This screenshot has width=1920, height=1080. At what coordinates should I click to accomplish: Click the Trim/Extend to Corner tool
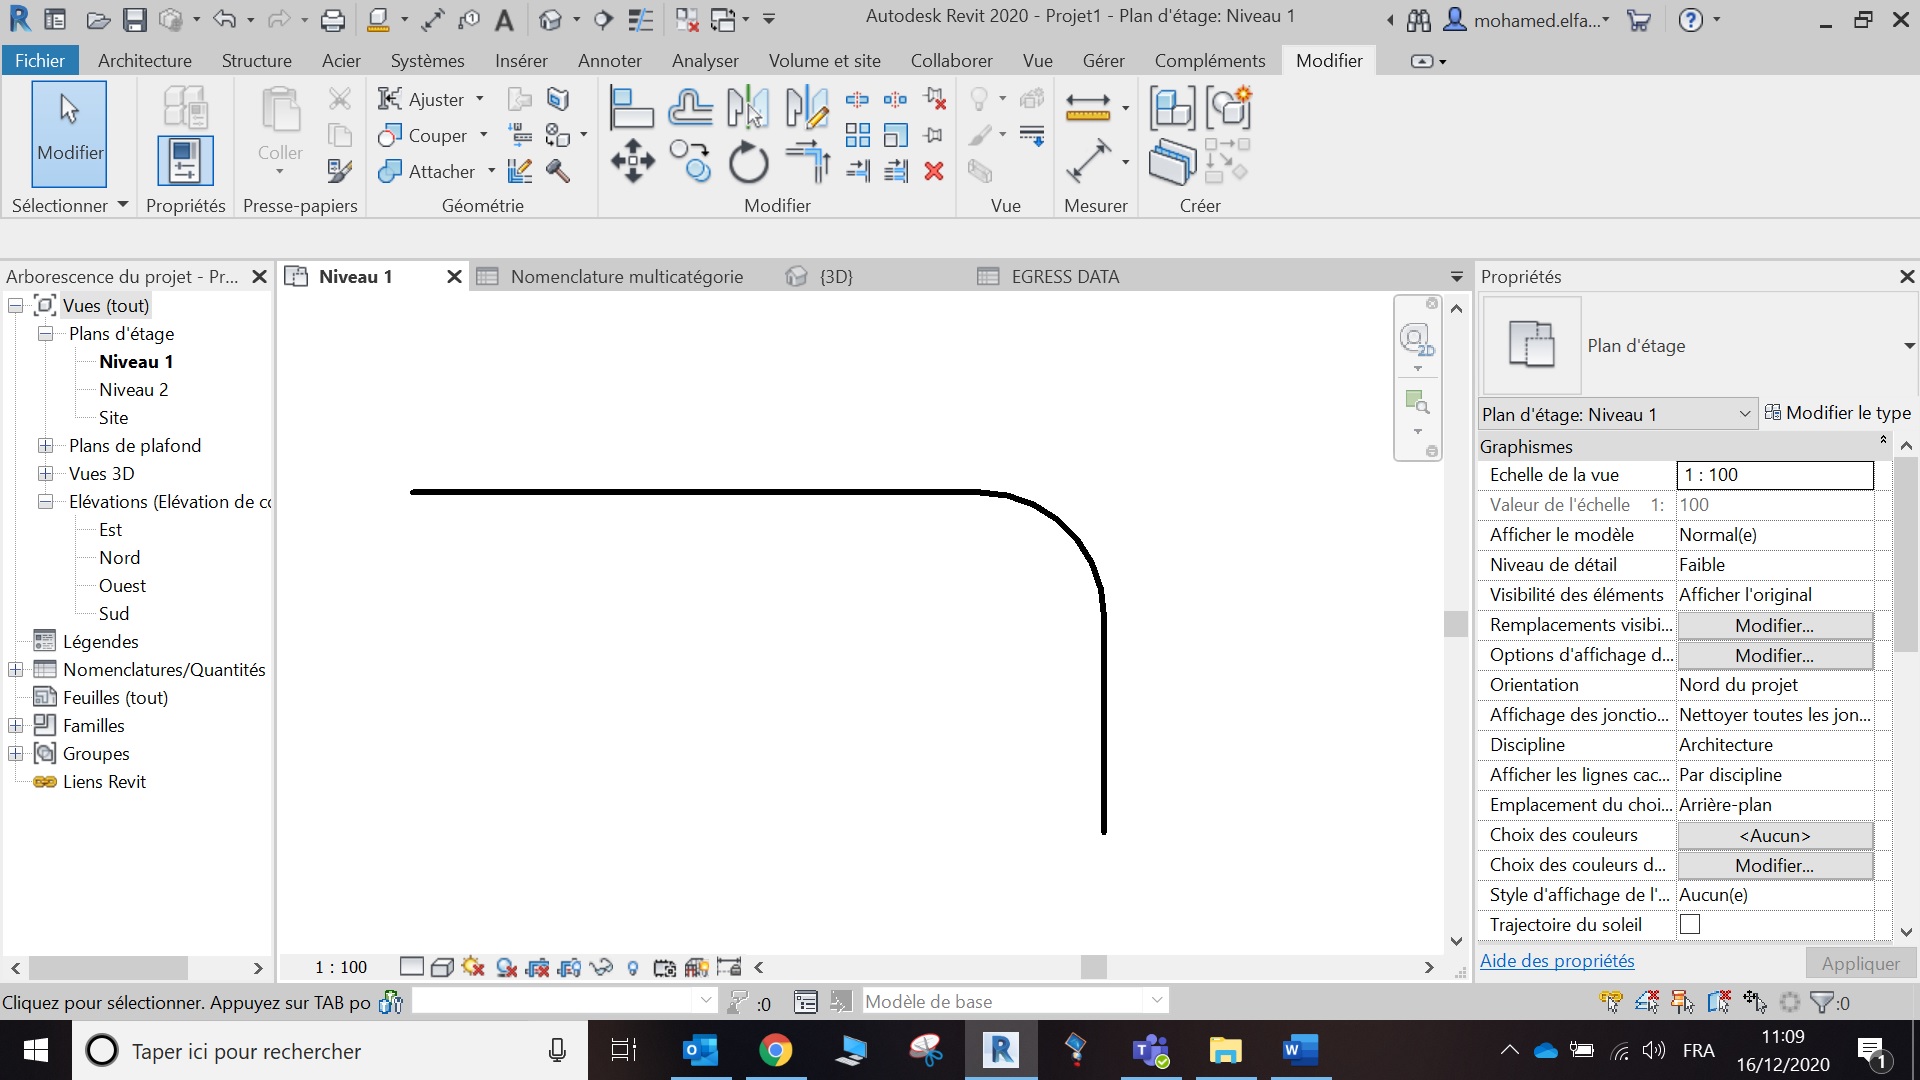(x=808, y=161)
